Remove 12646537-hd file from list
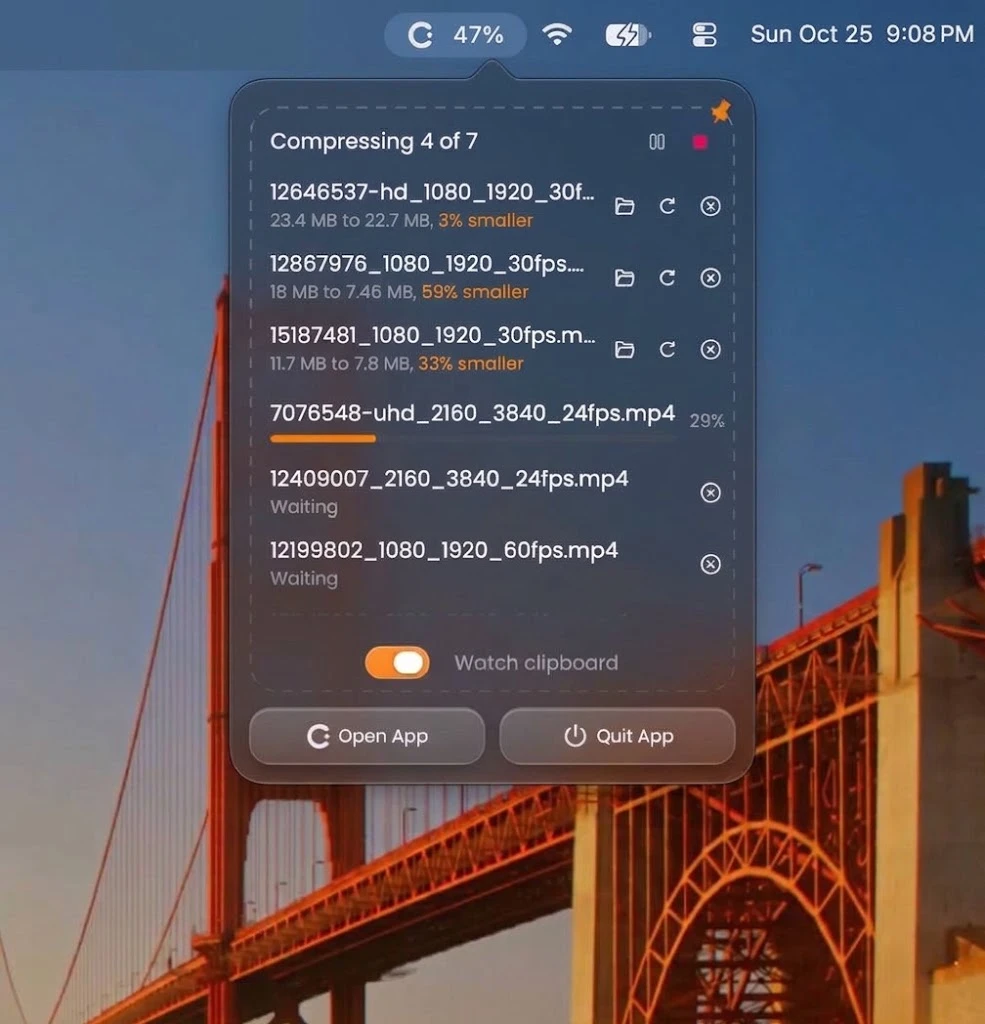This screenshot has width=985, height=1024. (710, 206)
